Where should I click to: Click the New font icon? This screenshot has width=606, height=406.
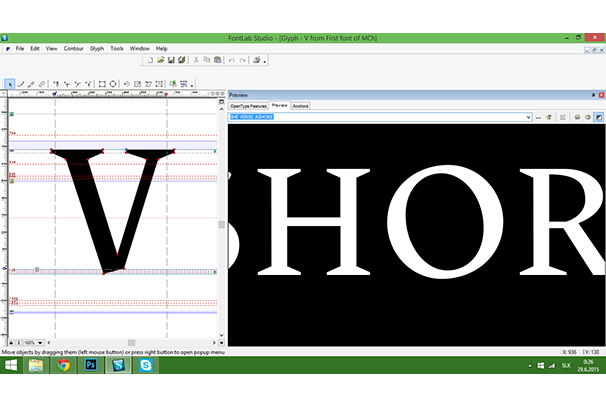pyautogui.click(x=149, y=60)
